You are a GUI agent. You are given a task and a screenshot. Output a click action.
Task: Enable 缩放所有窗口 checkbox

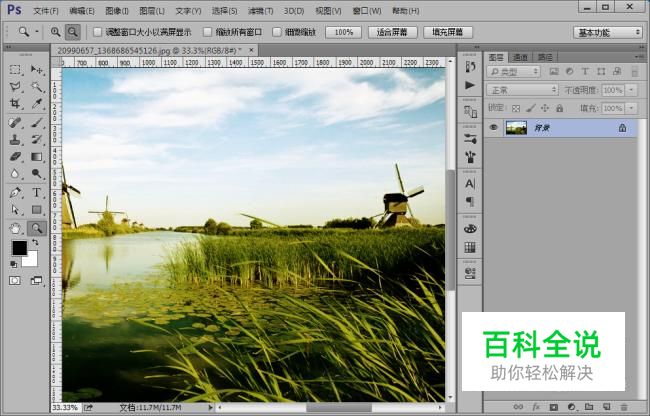[208, 32]
